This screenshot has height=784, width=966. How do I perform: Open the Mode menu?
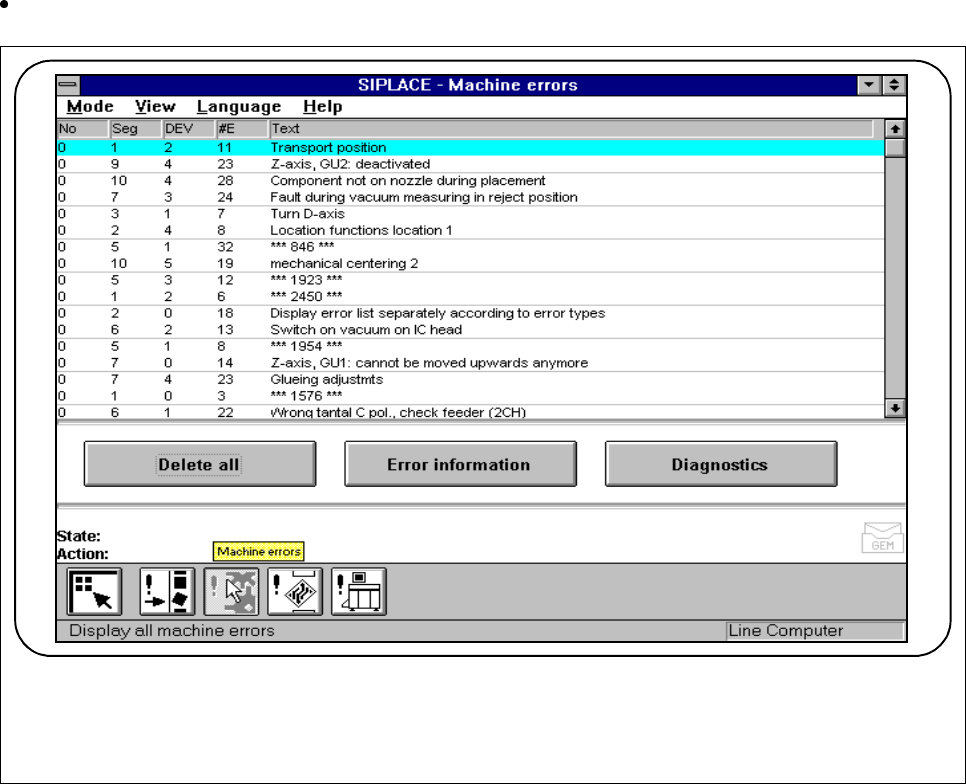(x=90, y=107)
